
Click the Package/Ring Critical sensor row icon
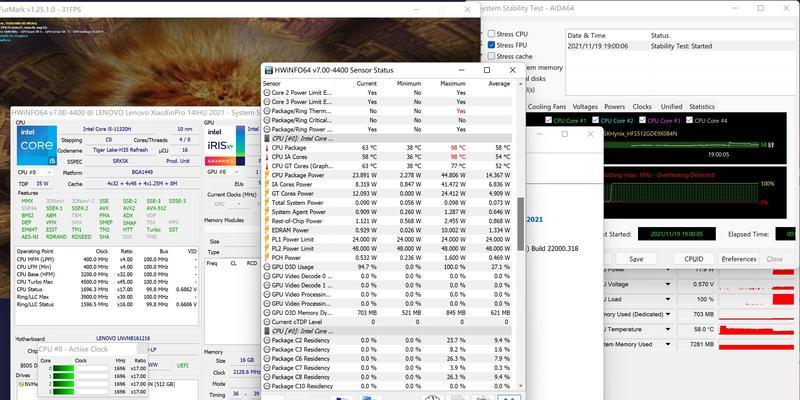[267, 120]
